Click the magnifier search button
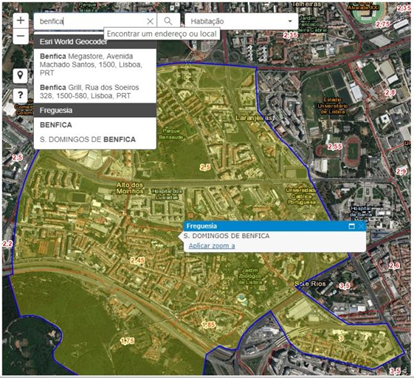This screenshot has width=414, height=378. point(168,21)
